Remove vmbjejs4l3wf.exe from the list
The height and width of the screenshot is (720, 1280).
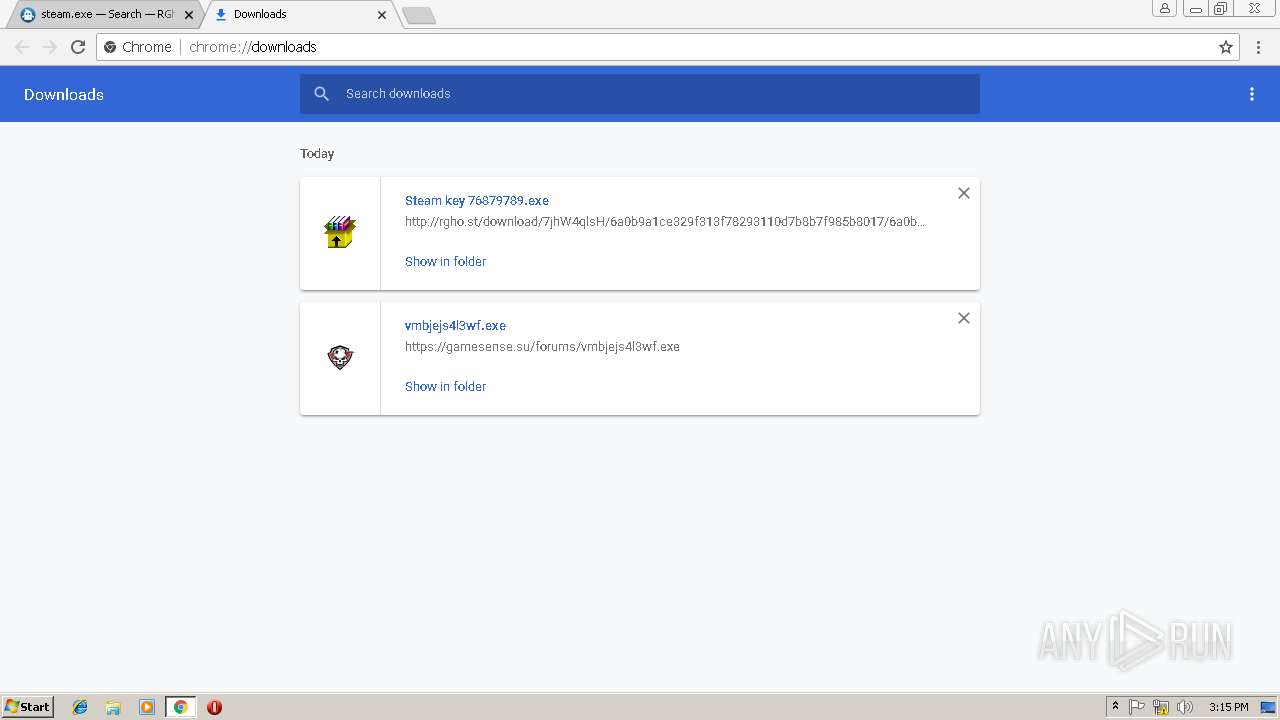pyautogui.click(x=964, y=318)
